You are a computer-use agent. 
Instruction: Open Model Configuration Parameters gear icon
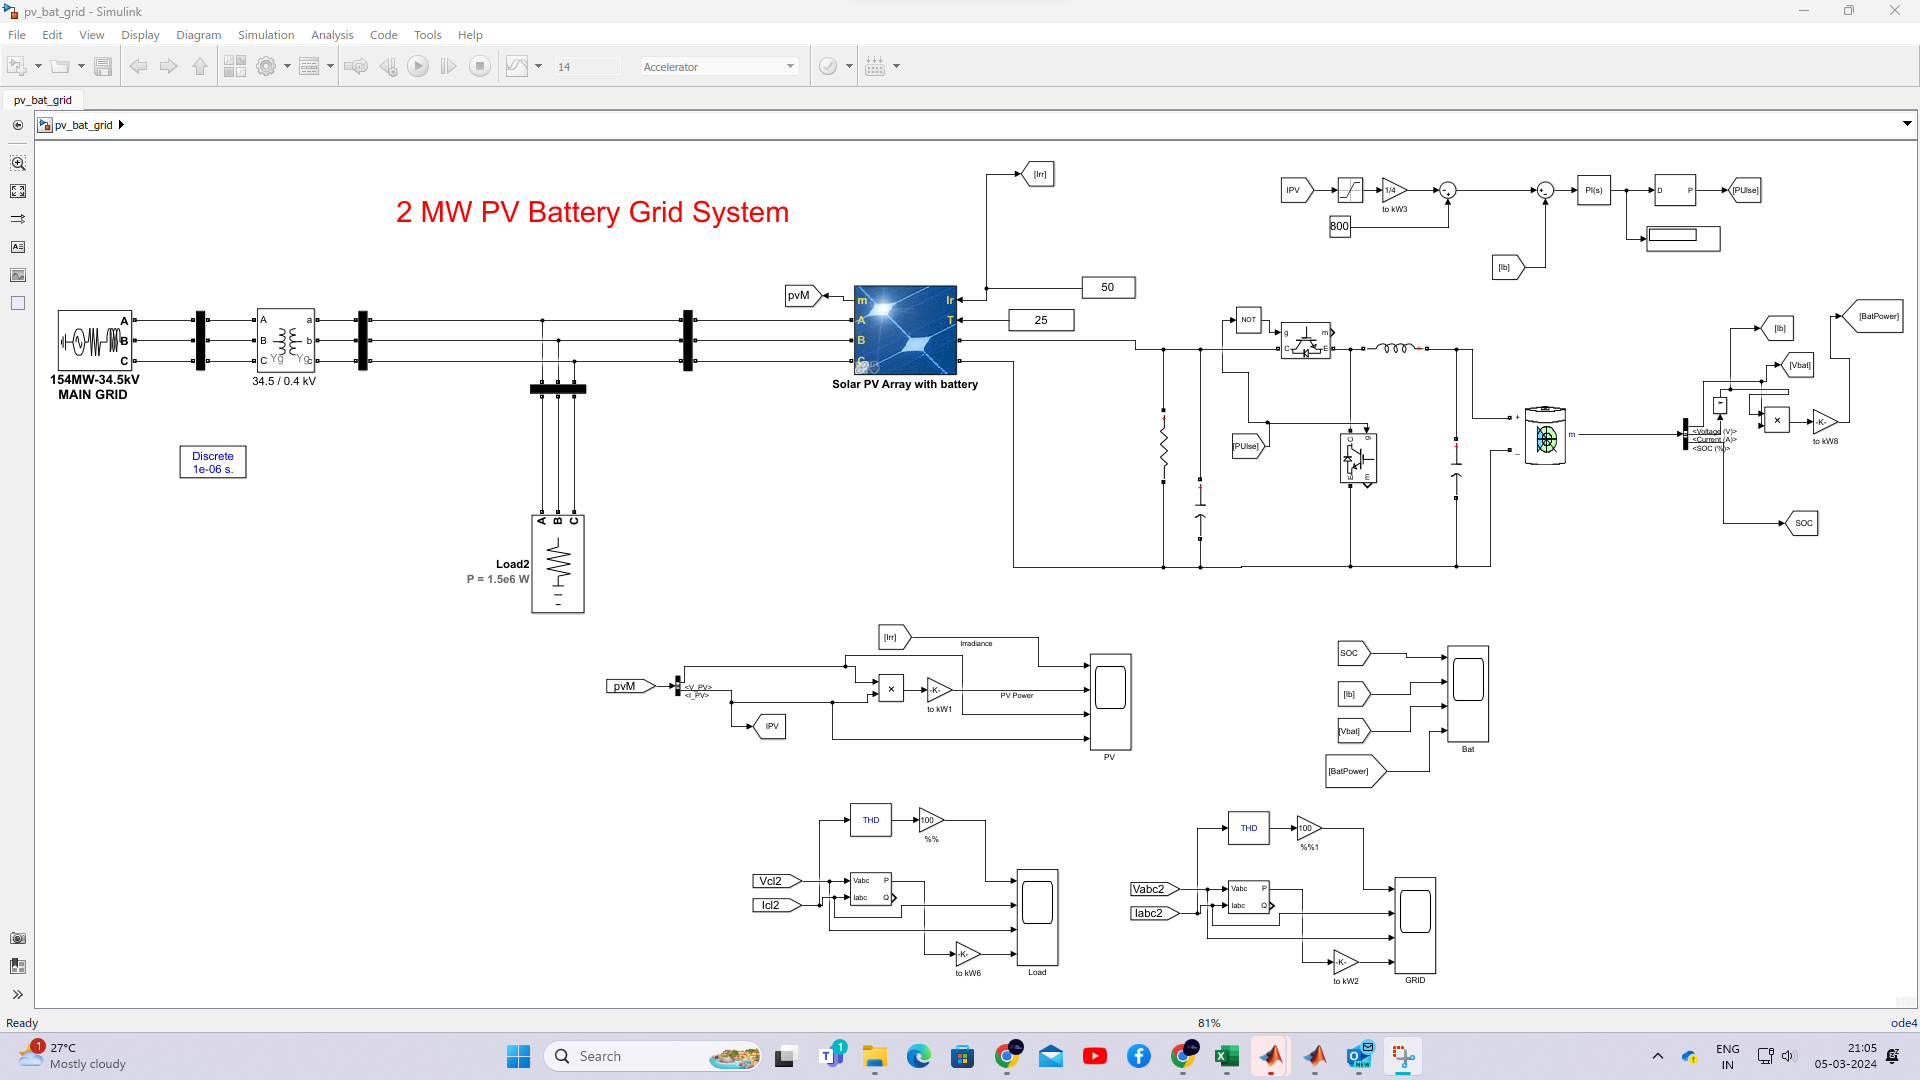click(267, 66)
